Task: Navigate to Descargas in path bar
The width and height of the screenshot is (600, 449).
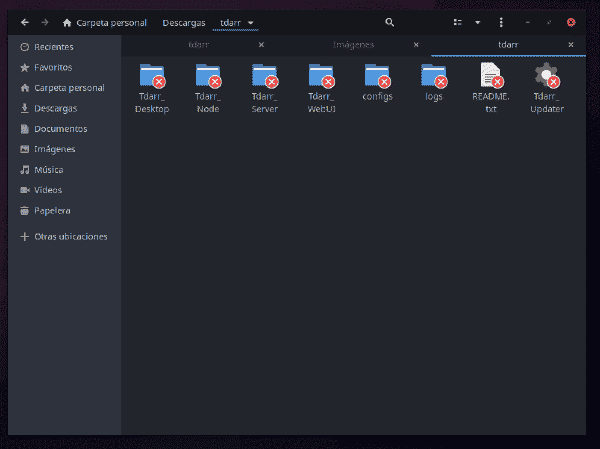Action: 184,23
